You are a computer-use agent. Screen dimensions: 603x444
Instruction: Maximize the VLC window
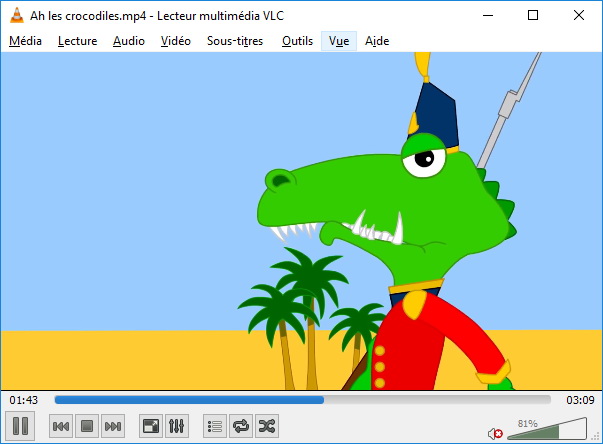tap(533, 15)
